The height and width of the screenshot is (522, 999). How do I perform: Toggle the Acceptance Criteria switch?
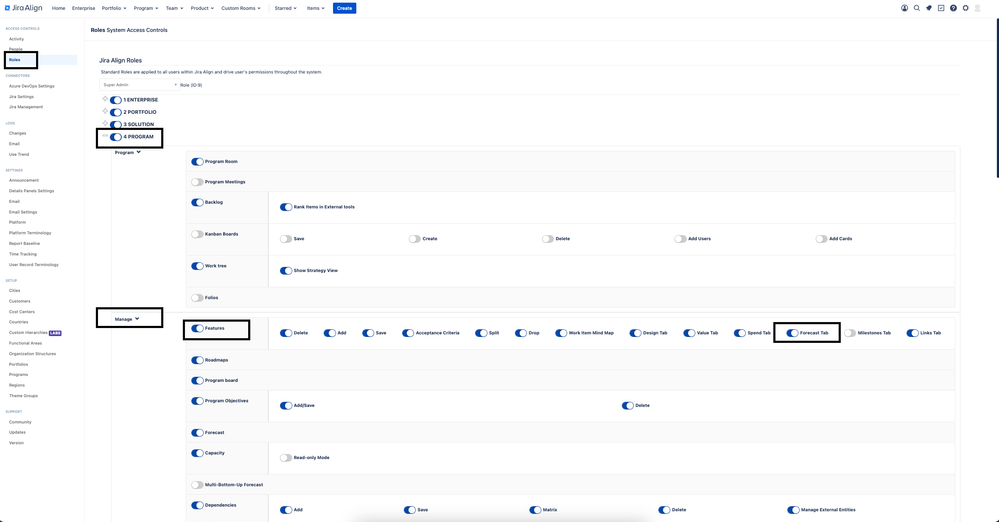click(408, 333)
